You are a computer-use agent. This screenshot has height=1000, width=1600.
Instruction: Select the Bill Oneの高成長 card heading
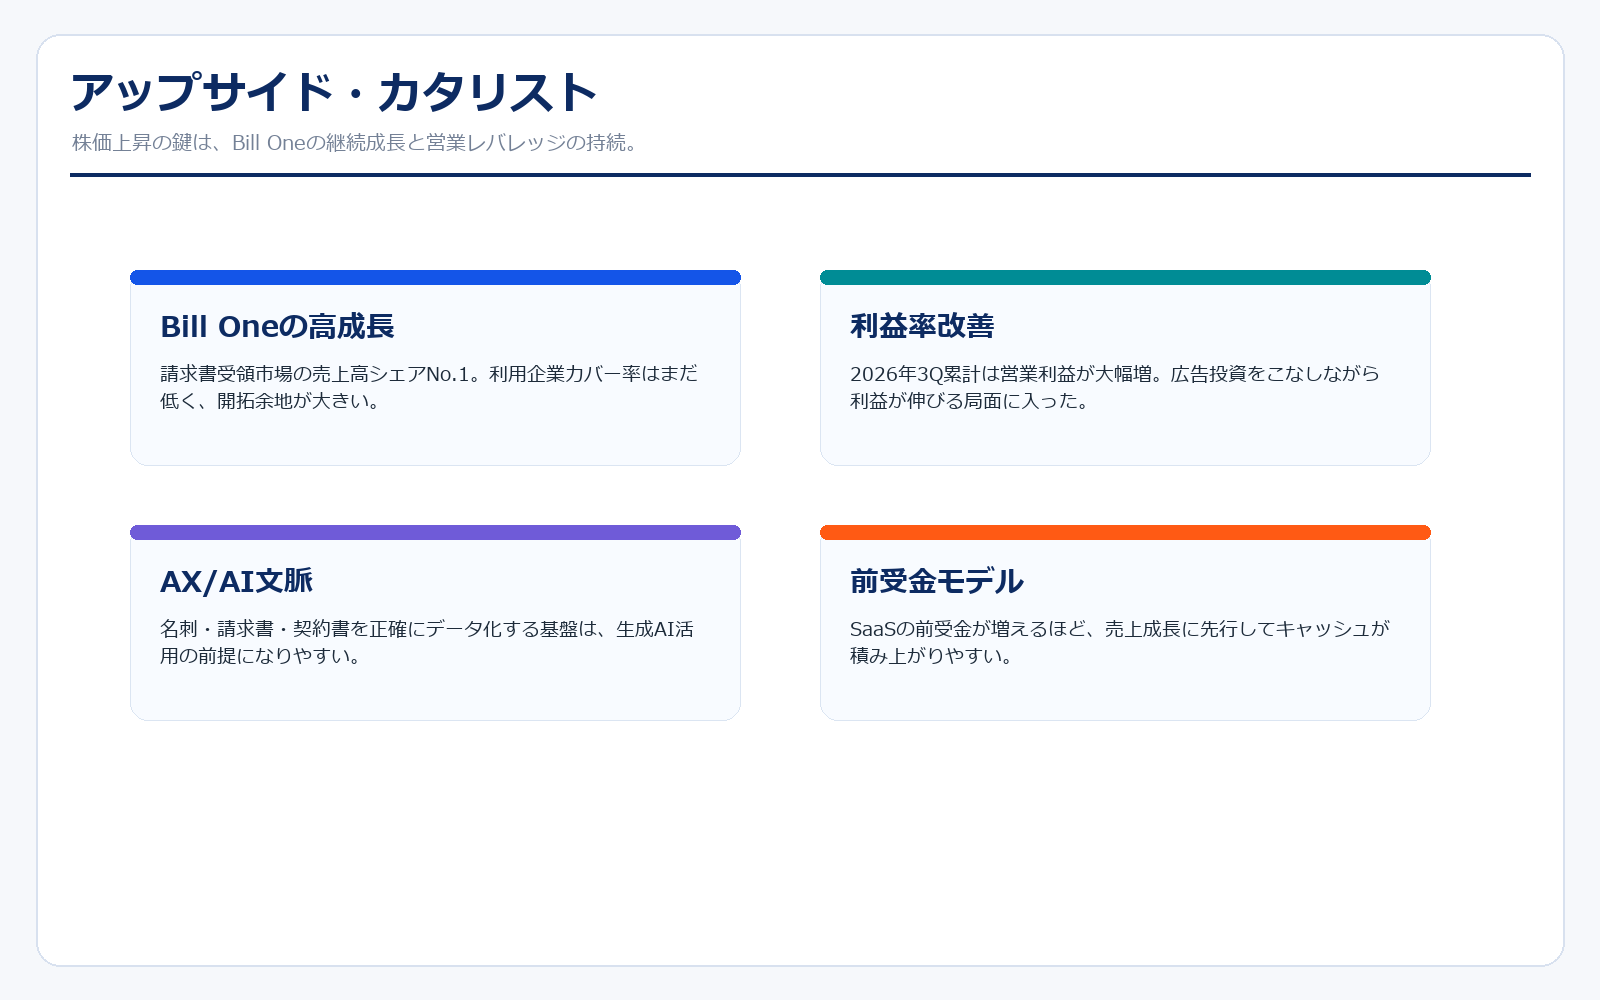click(277, 326)
